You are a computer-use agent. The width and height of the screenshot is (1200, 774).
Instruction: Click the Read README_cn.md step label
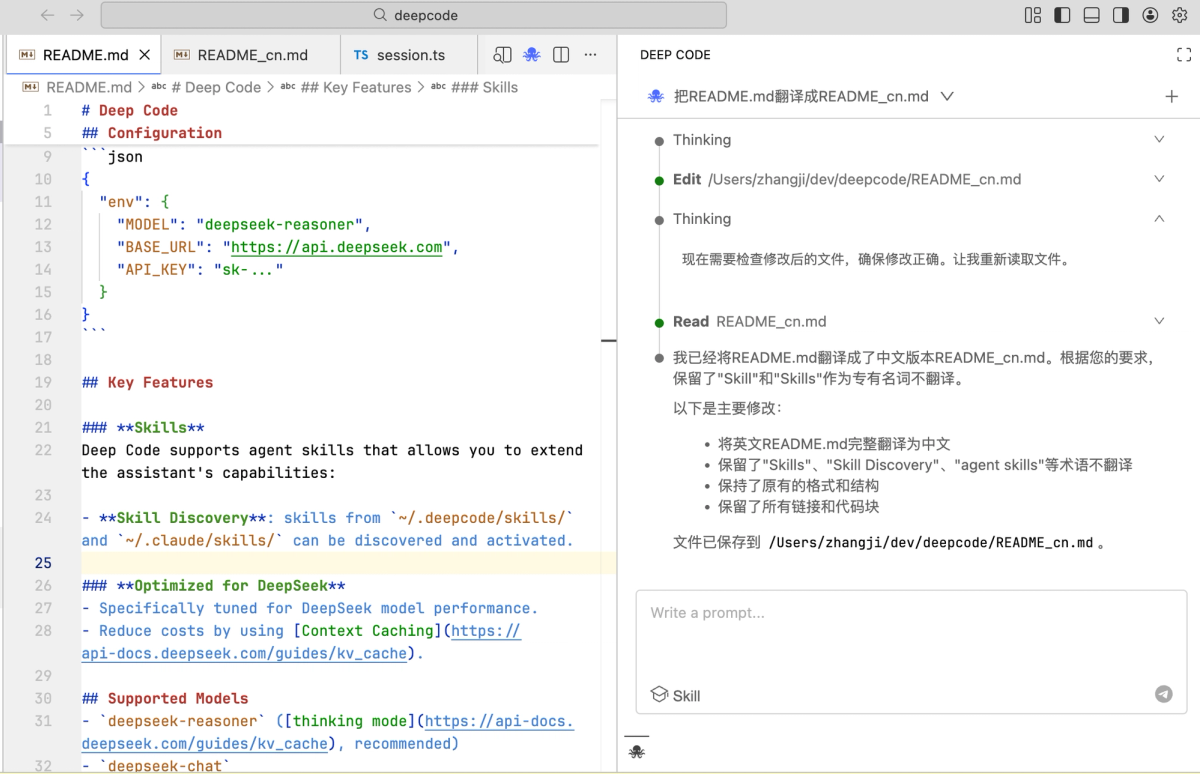[750, 322]
